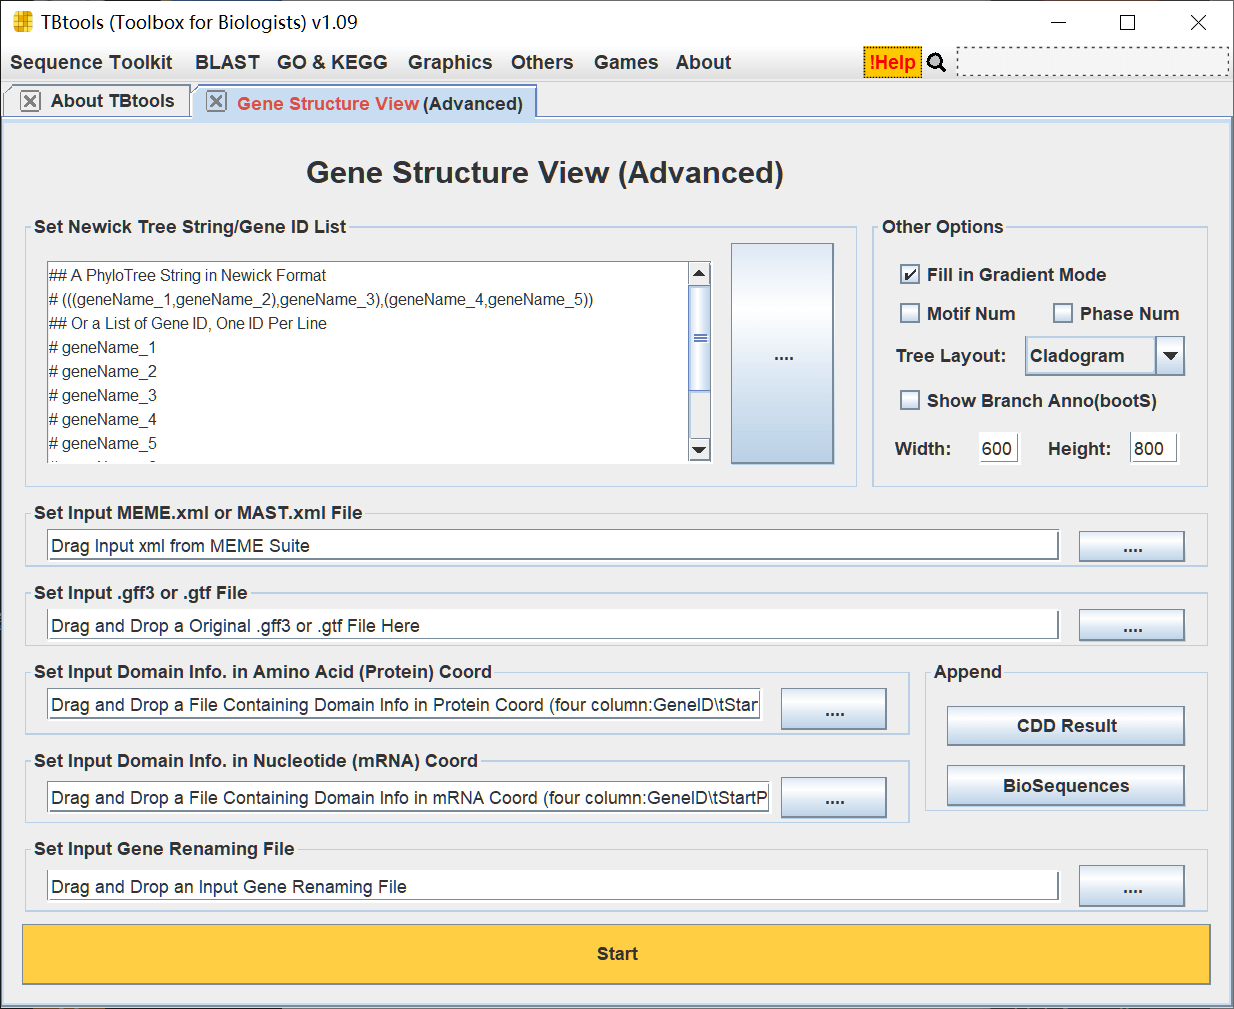1234x1009 pixels.
Task: Enable Phase Num checkbox
Action: (x=1063, y=313)
